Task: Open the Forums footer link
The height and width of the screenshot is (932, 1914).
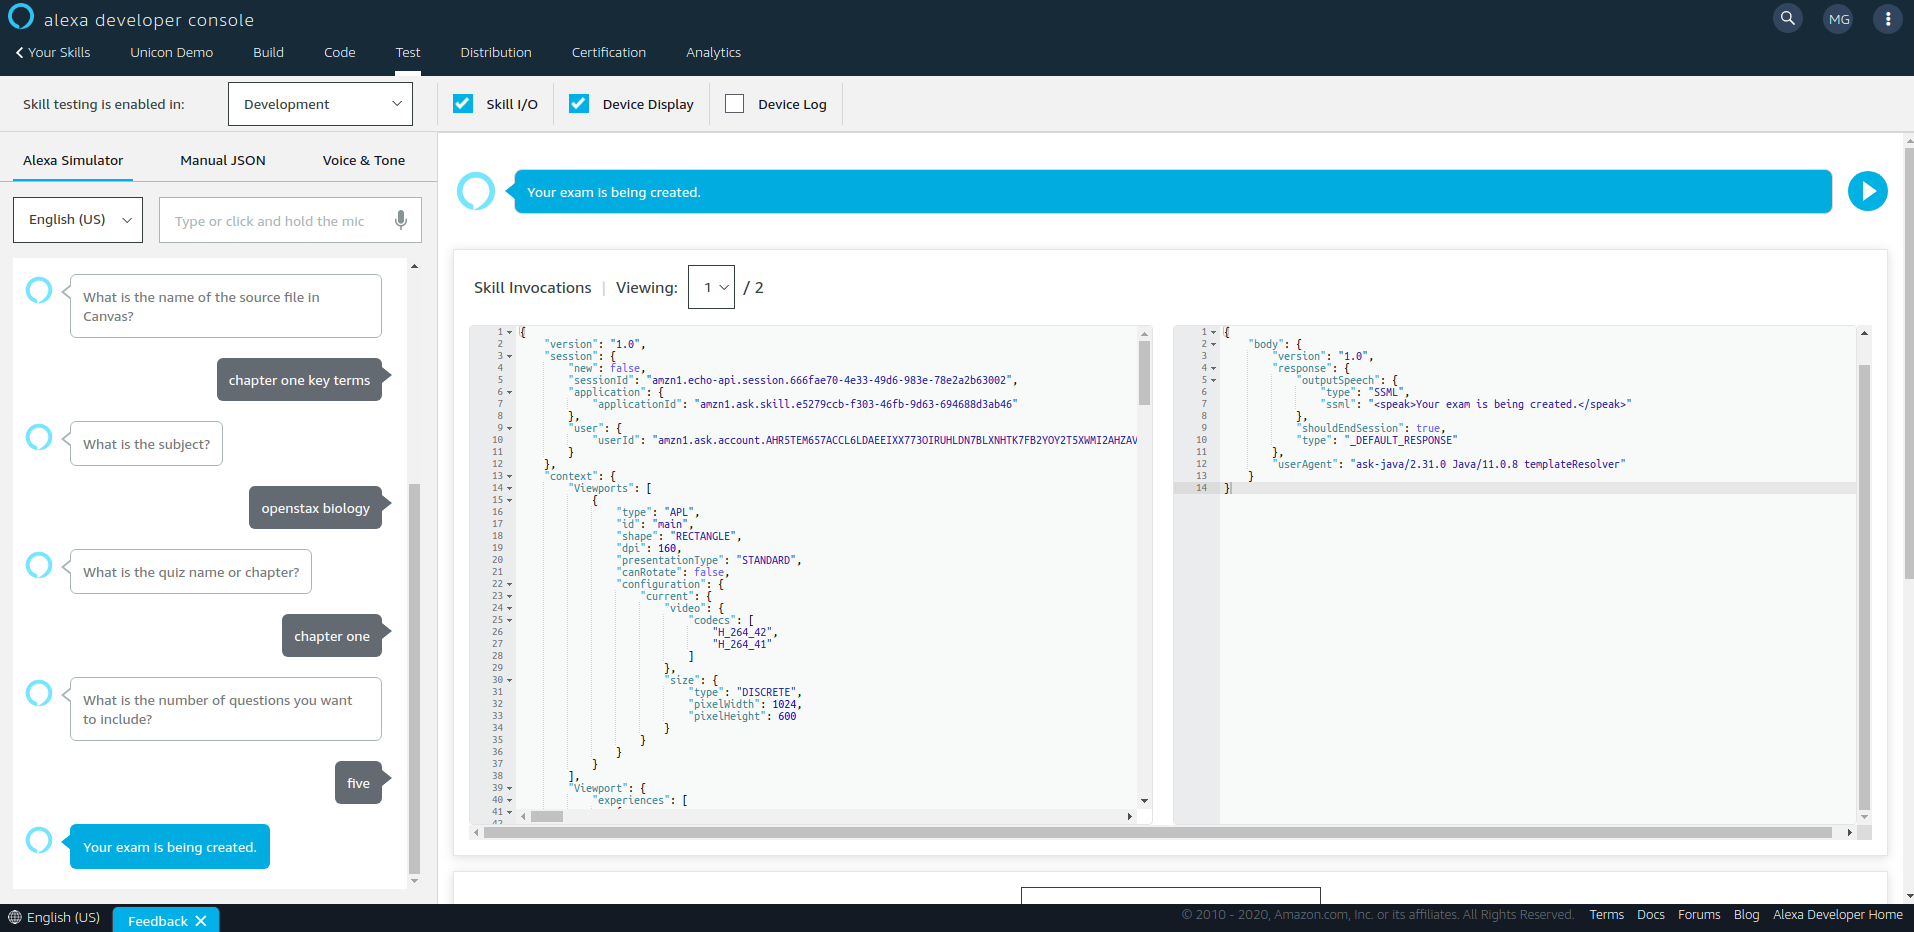Action: [1699, 915]
